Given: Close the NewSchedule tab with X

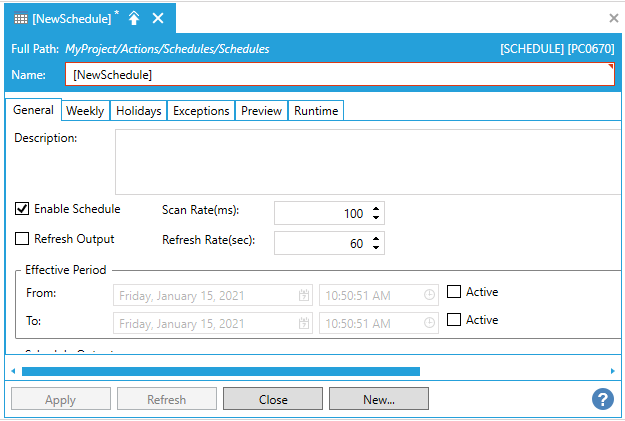Looking at the screenshot, I should coord(158,18).
